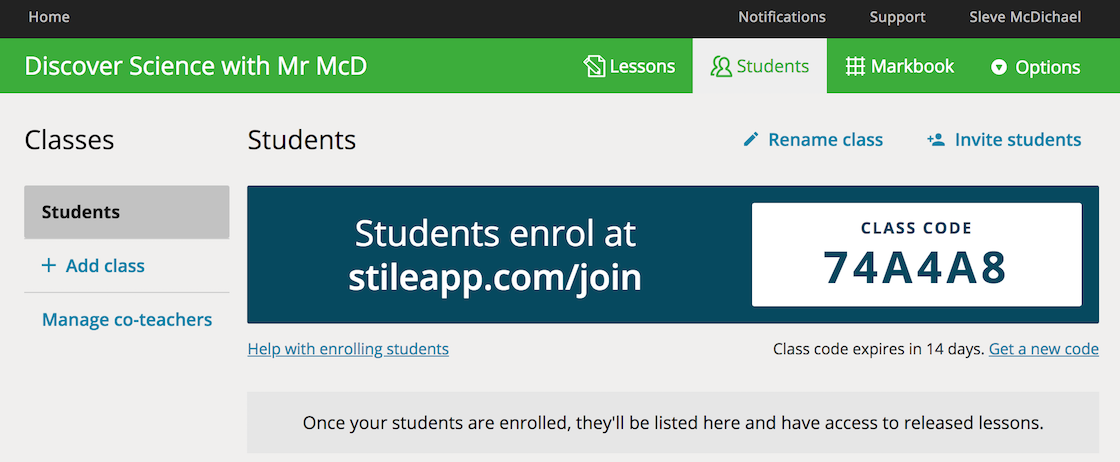The height and width of the screenshot is (462, 1120).
Task: Select the Students class in sidebar
Action: pyautogui.click(x=126, y=212)
